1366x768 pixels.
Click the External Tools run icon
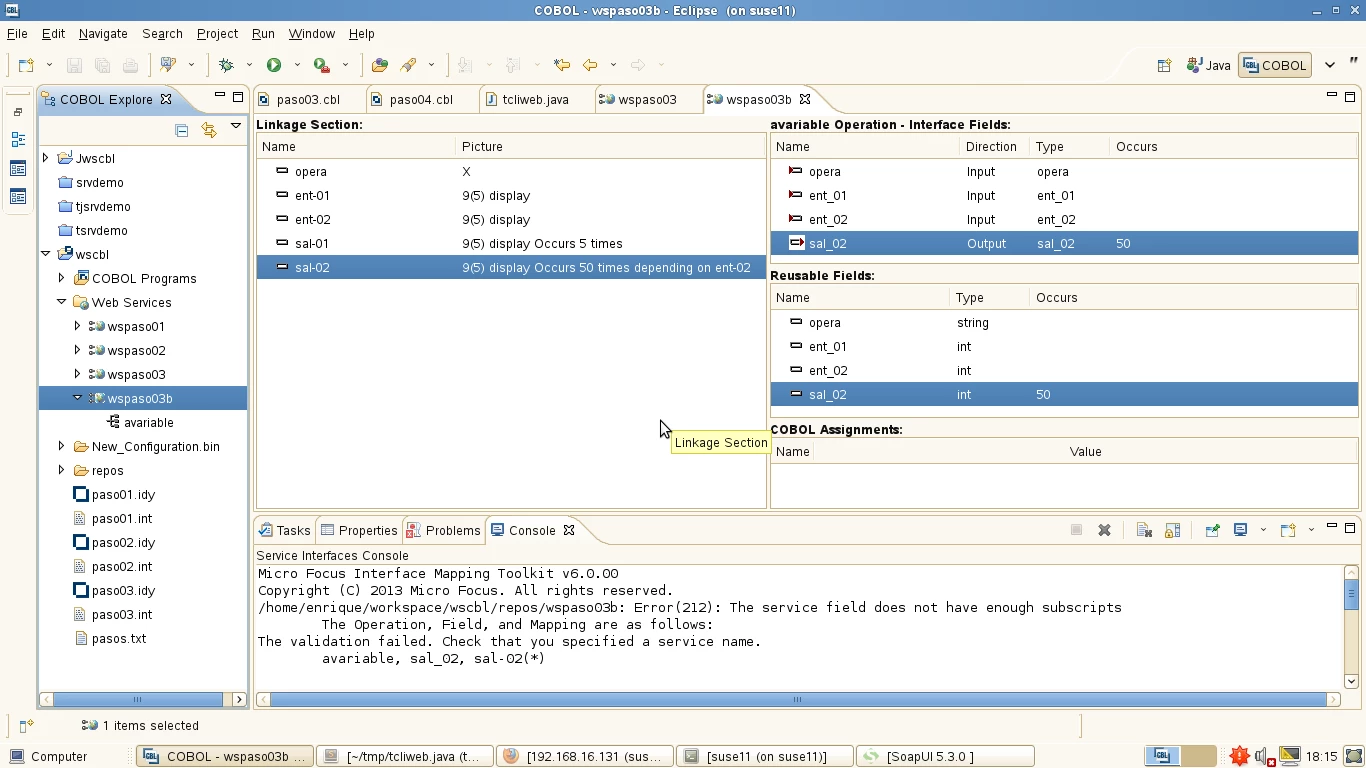click(321, 65)
